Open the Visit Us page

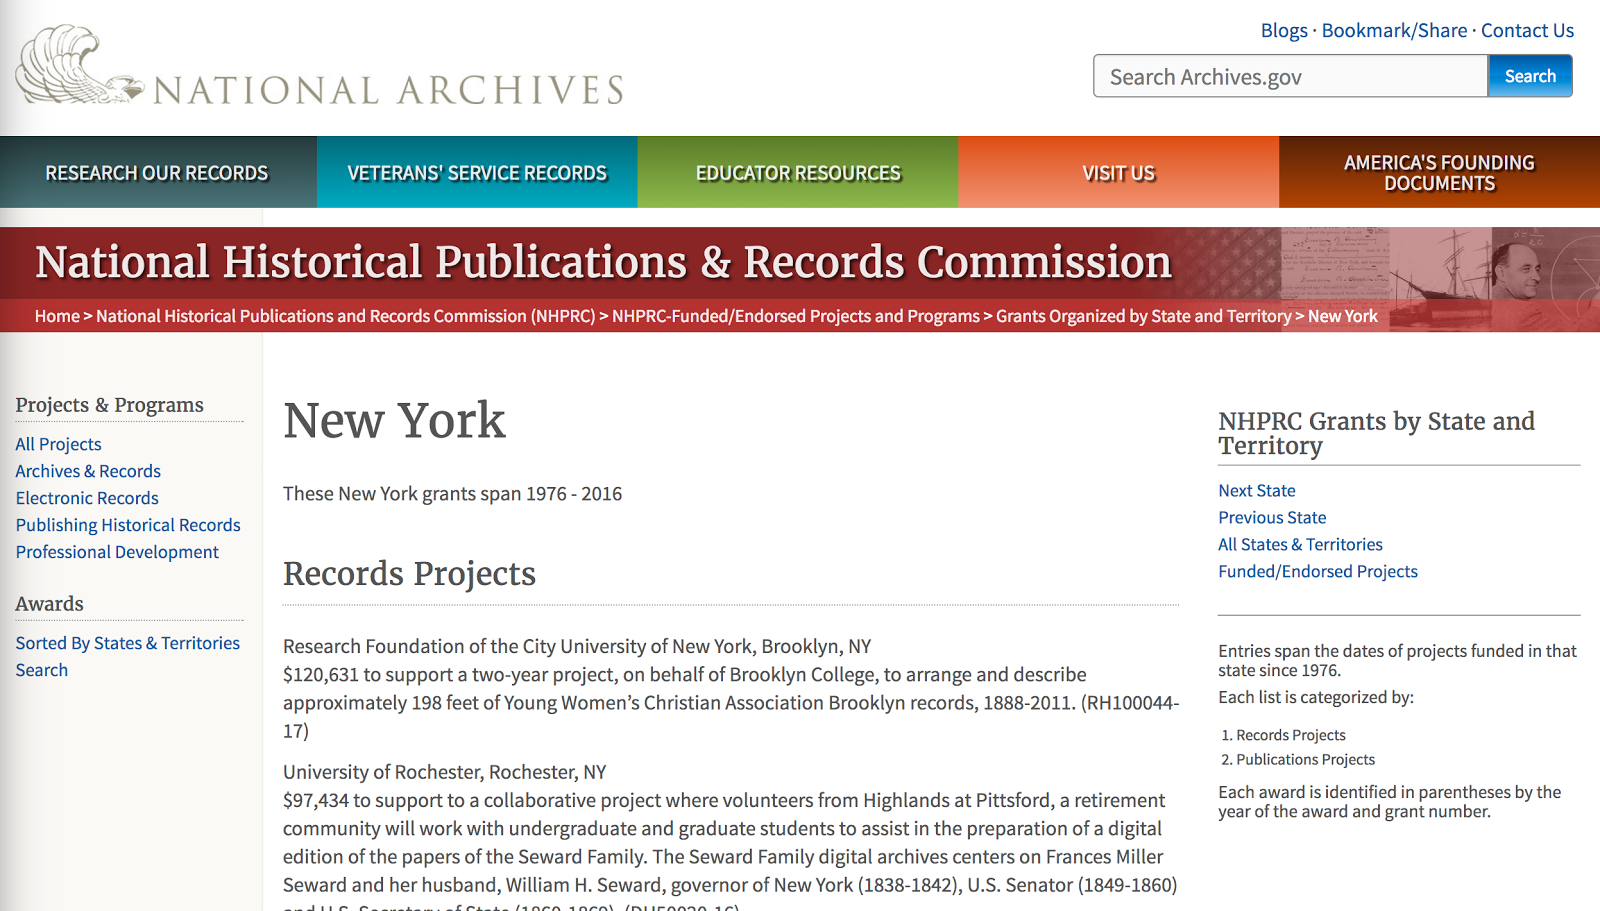pyautogui.click(x=1118, y=171)
